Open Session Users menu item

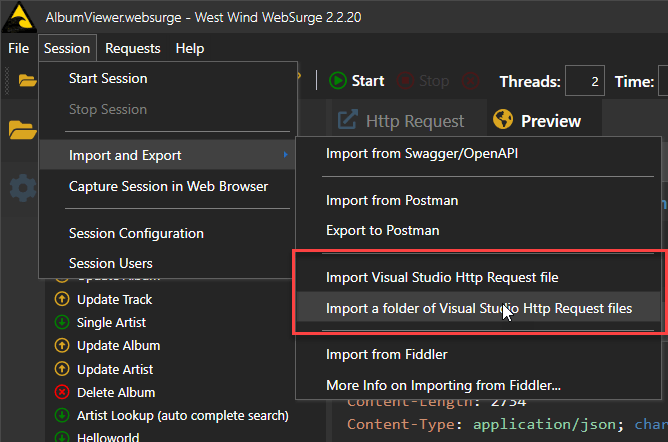[167, 263]
